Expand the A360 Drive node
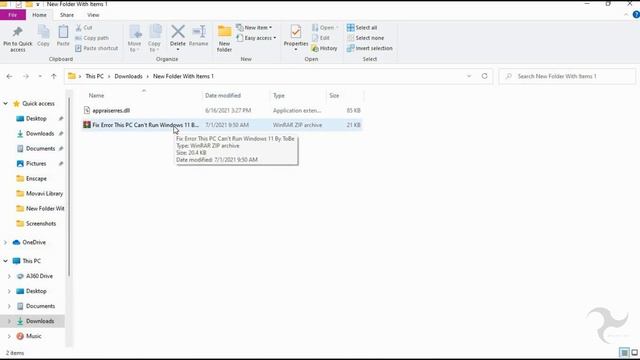 (x=9, y=276)
